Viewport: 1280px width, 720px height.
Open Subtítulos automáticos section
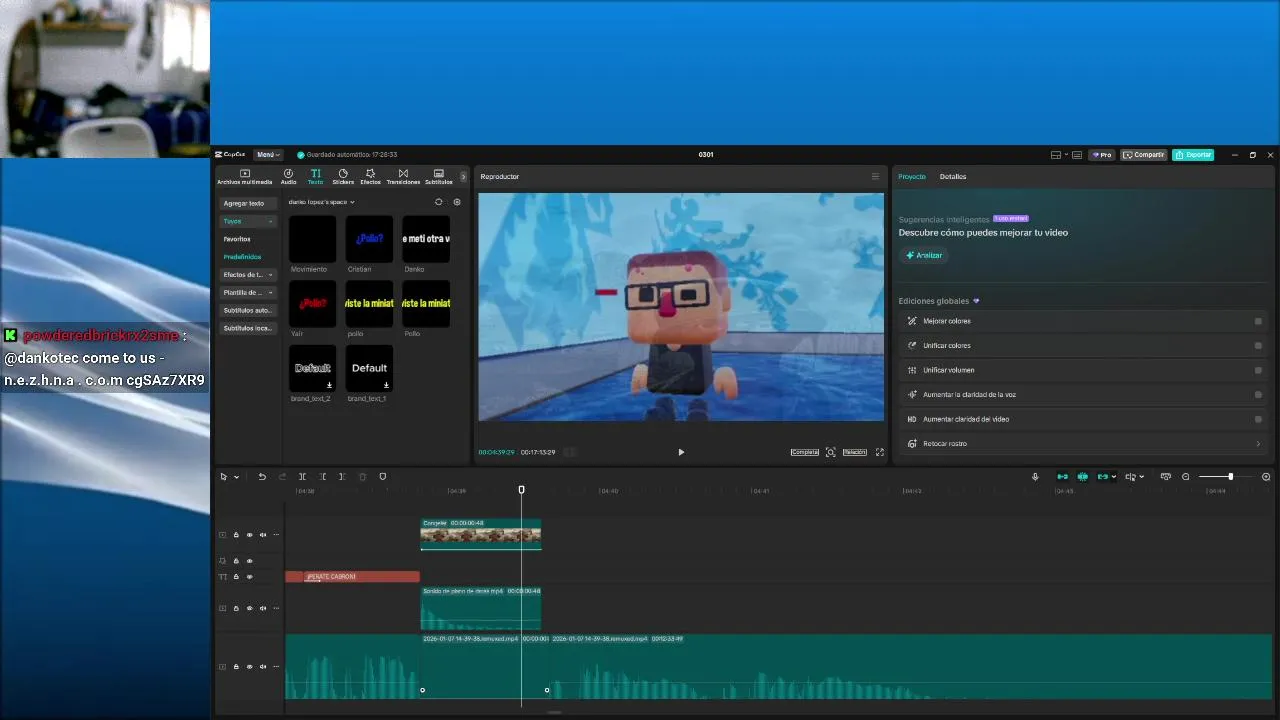pyautogui.click(x=247, y=311)
